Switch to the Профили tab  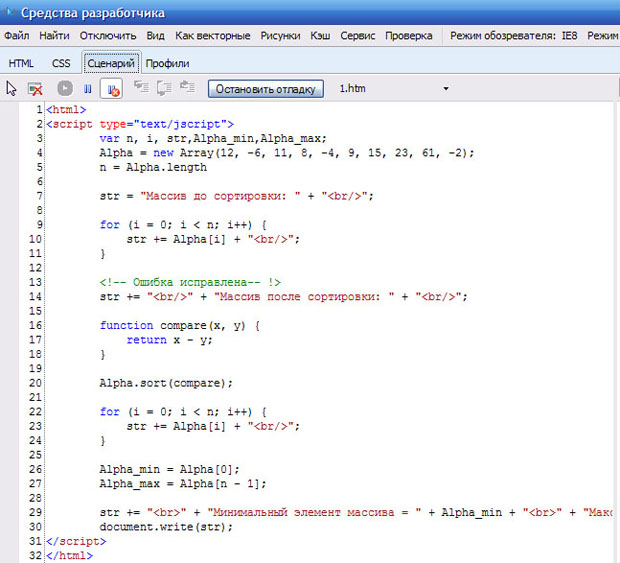pyautogui.click(x=167, y=63)
